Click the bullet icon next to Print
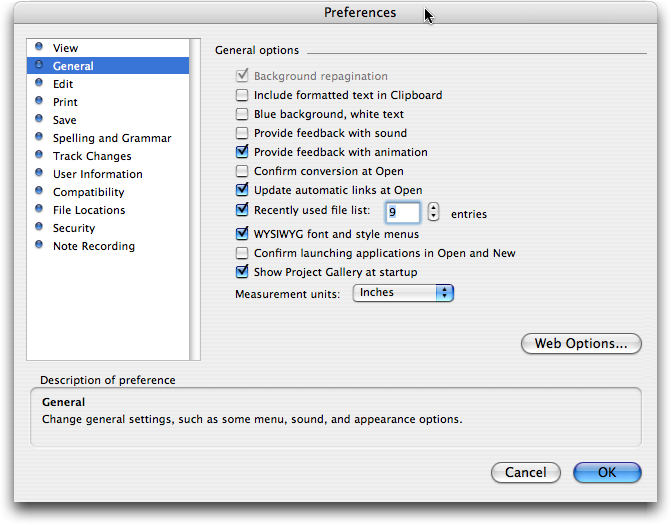The image size is (671, 525). (x=39, y=101)
